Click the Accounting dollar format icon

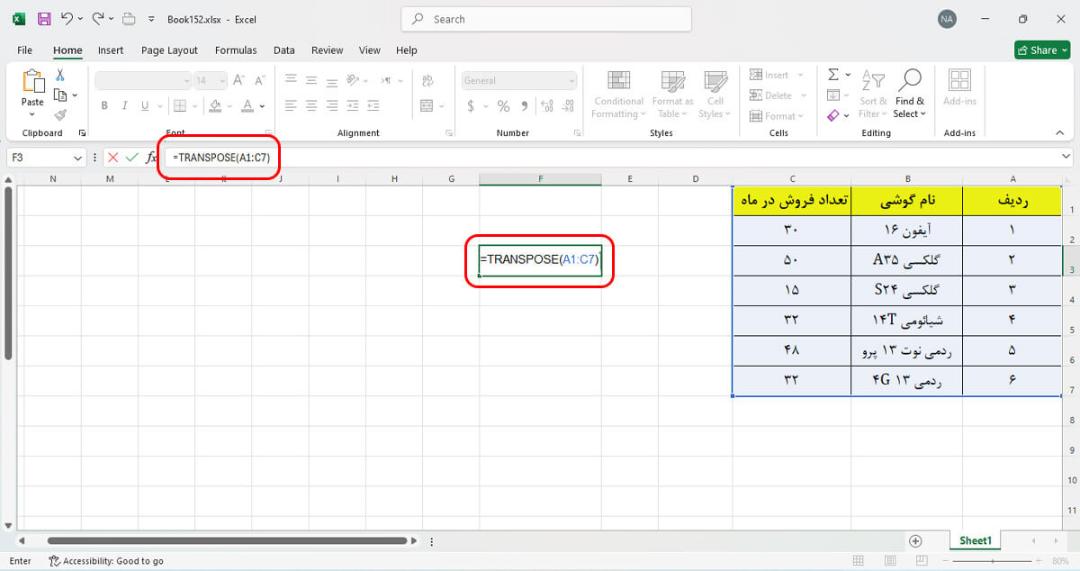click(470, 105)
